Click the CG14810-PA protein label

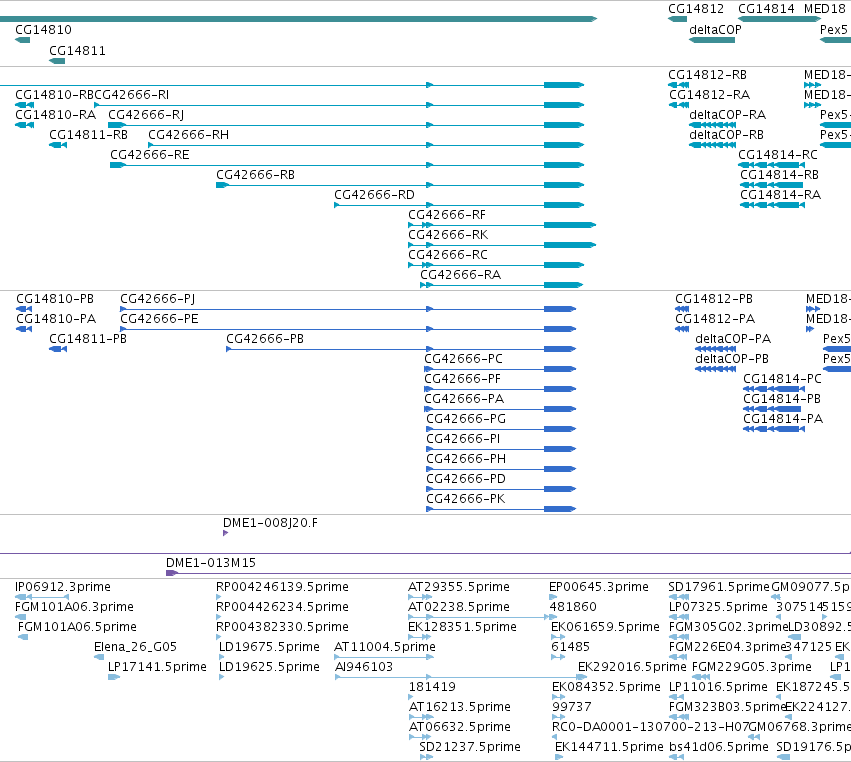click(56, 319)
